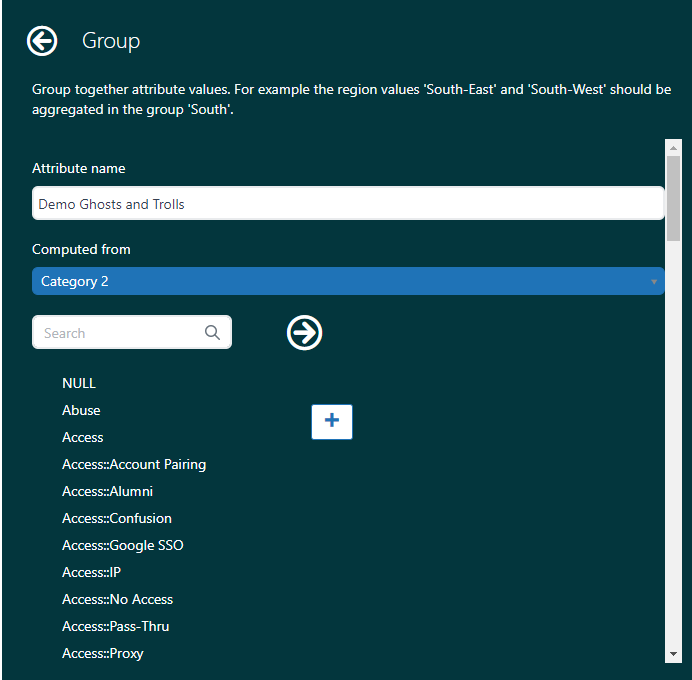
Task: Choose Access::No Access item
Action: click(x=118, y=599)
